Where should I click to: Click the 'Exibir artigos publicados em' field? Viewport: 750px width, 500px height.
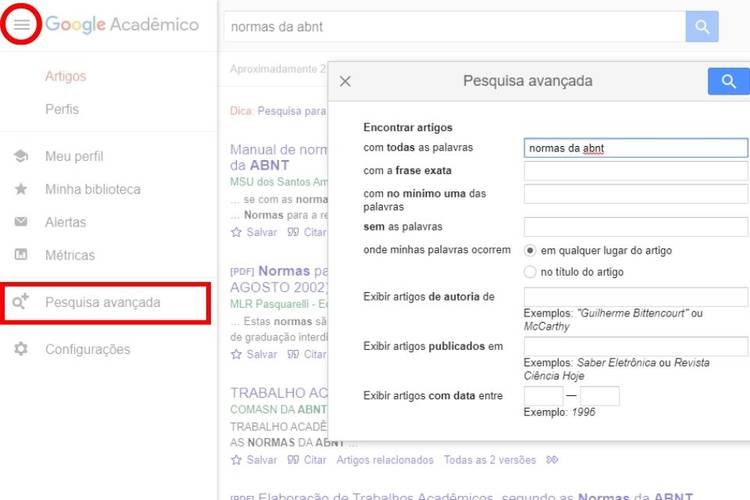[636, 346]
